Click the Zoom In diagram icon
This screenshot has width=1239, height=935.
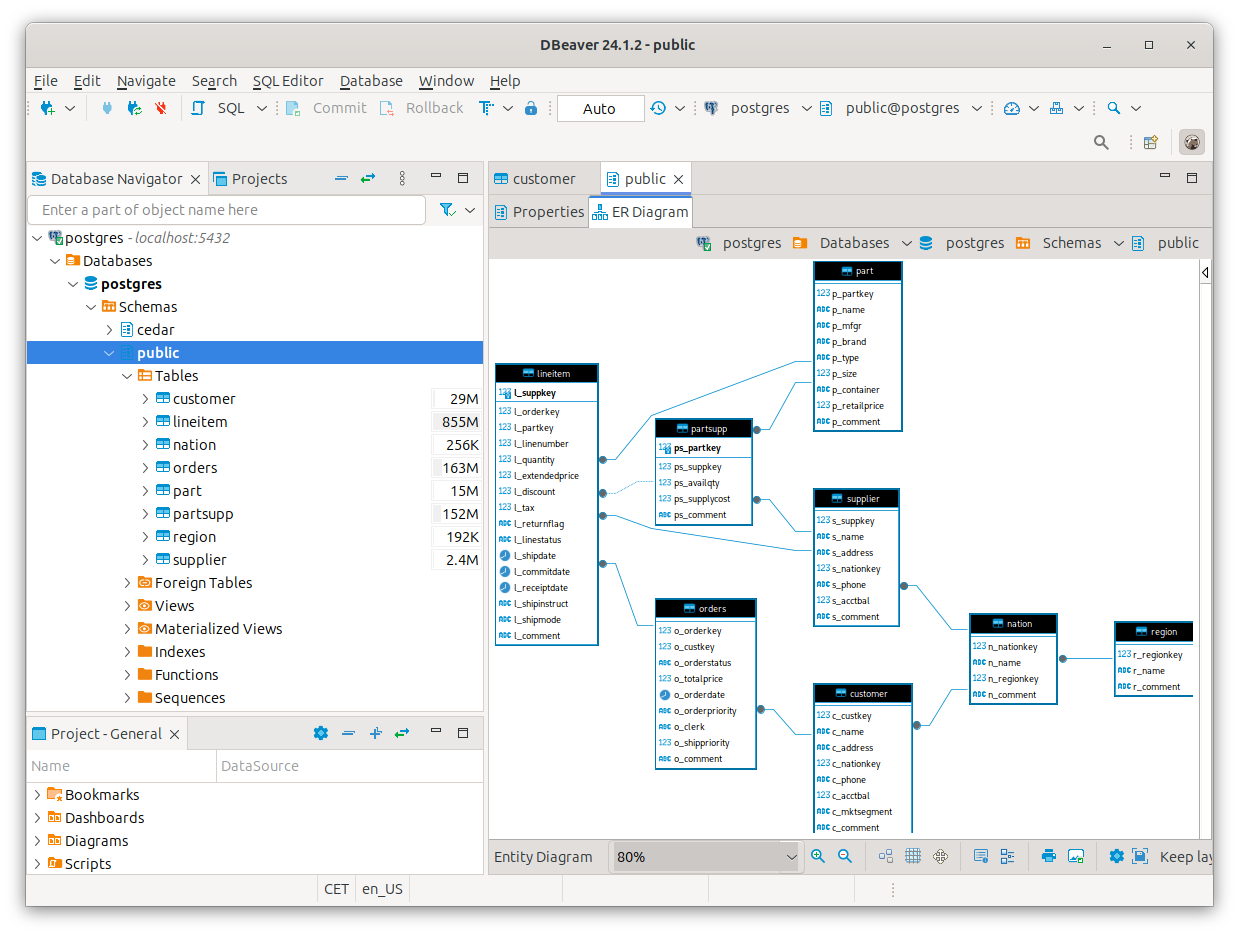click(818, 856)
